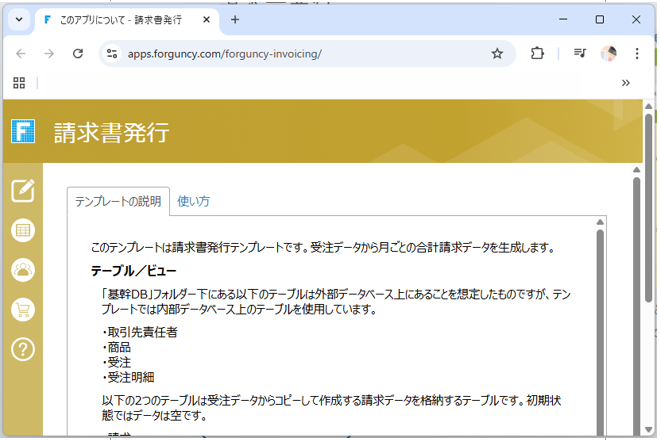Screen dimensions: 660x440
Task: Open the apps grid in the bookmarks bar
Action: click(18, 83)
